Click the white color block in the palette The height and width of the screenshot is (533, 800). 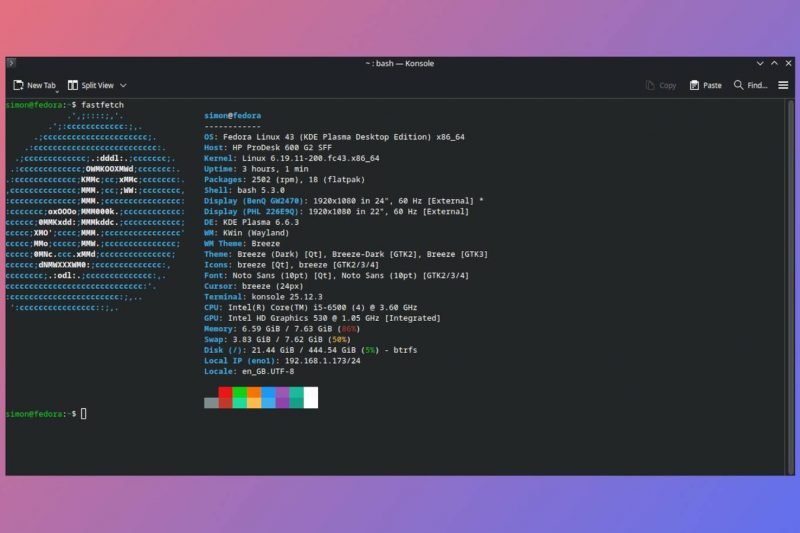[x=310, y=397]
